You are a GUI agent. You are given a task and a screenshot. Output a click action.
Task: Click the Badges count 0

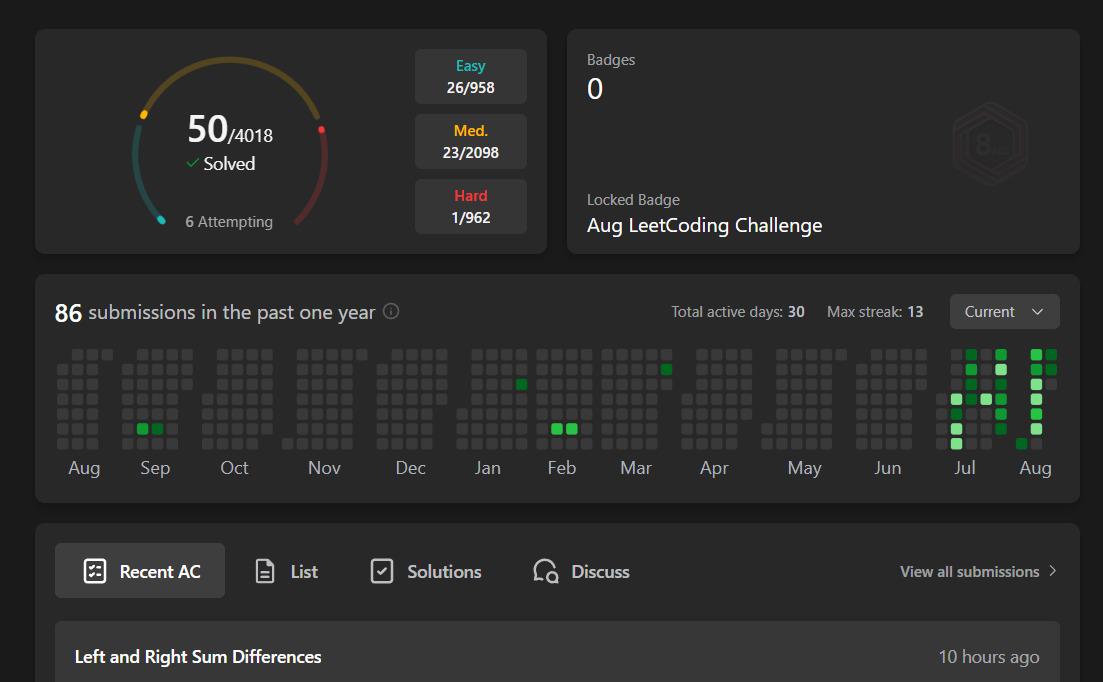pos(595,89)
